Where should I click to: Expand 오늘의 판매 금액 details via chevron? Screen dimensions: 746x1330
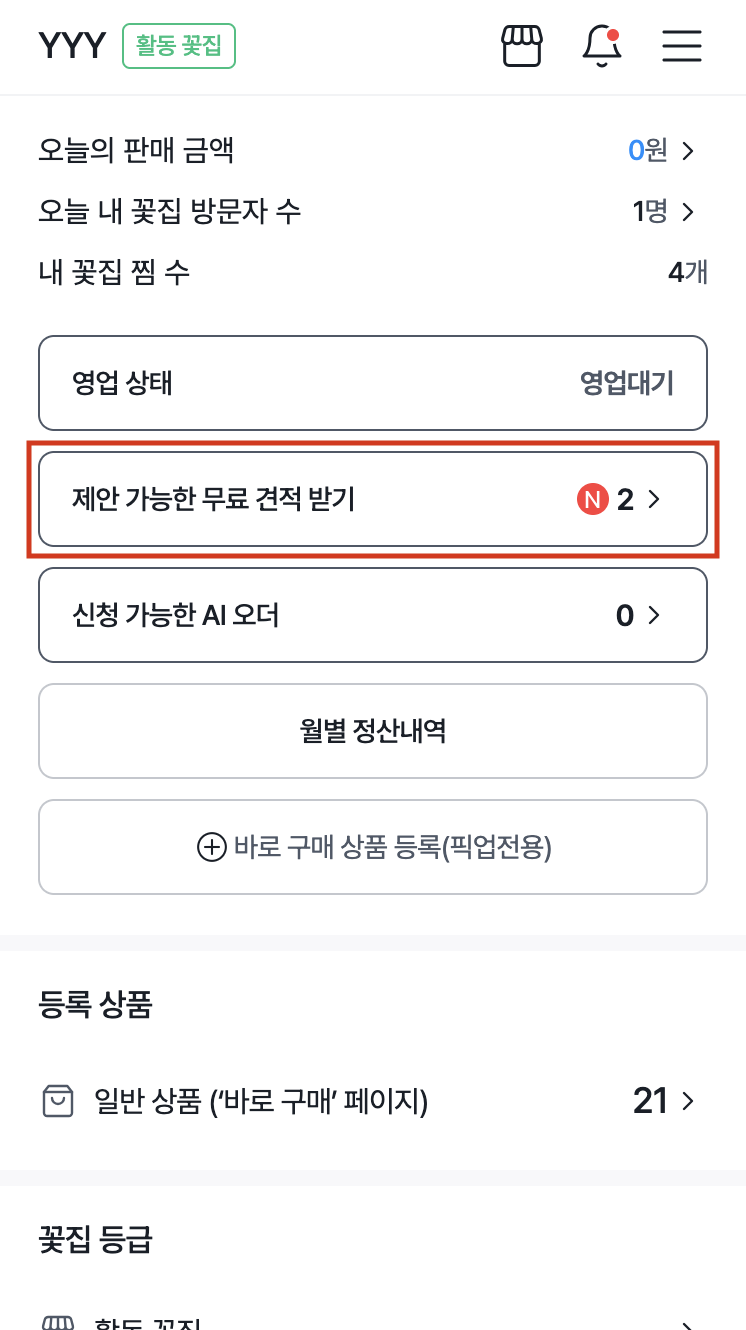coord(688,151)
